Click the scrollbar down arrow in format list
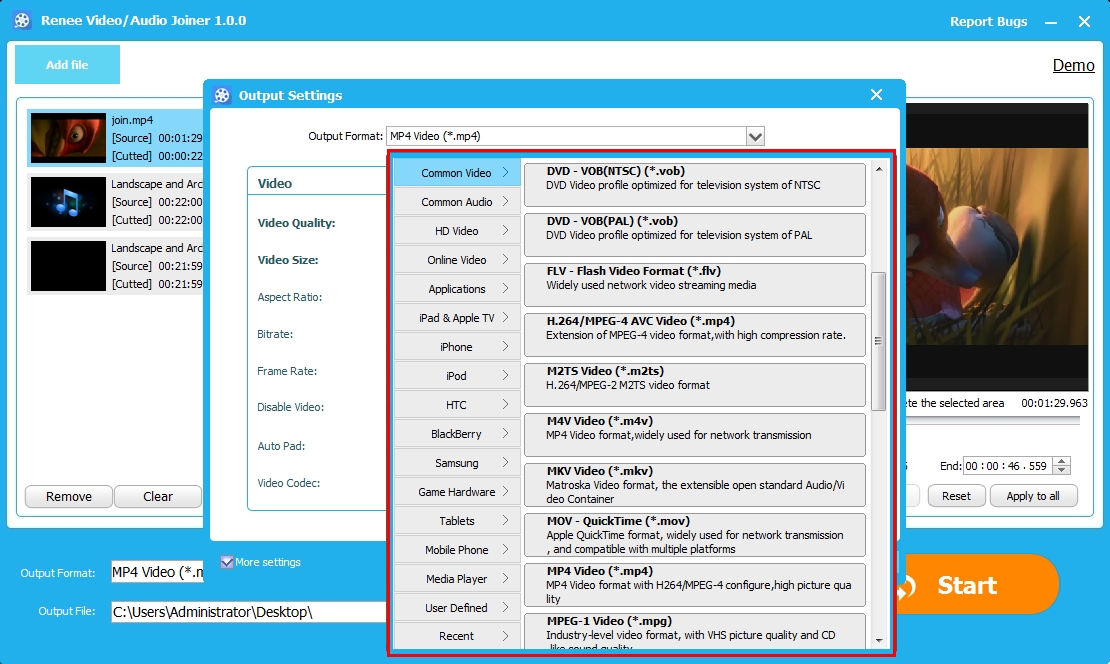The height and width of the screenshot is (664, 1110). click(879, 639)
